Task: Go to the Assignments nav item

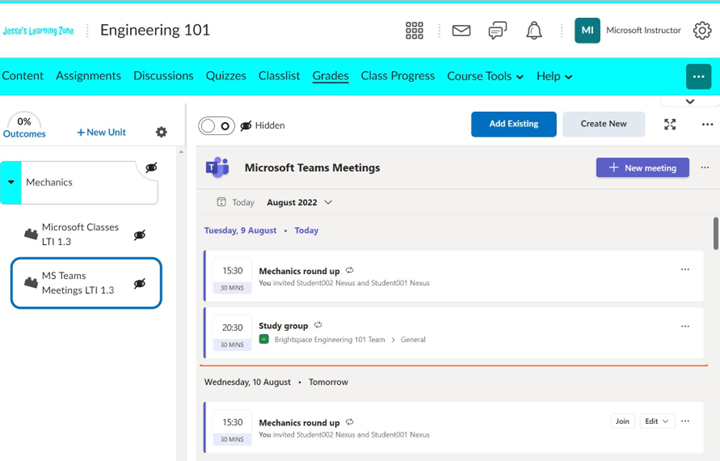Action: pos(88,76)
